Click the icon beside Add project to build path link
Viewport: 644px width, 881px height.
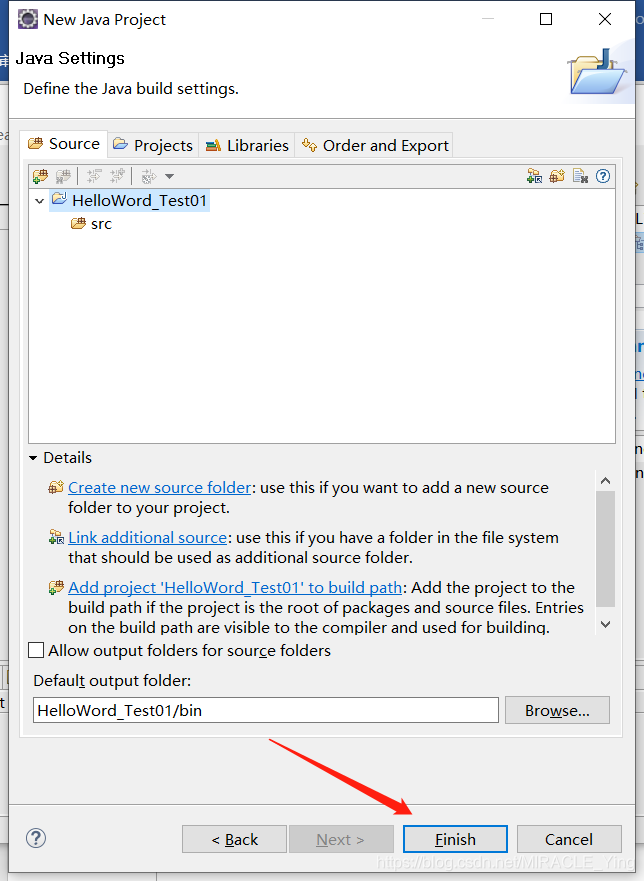coord(56,587)
